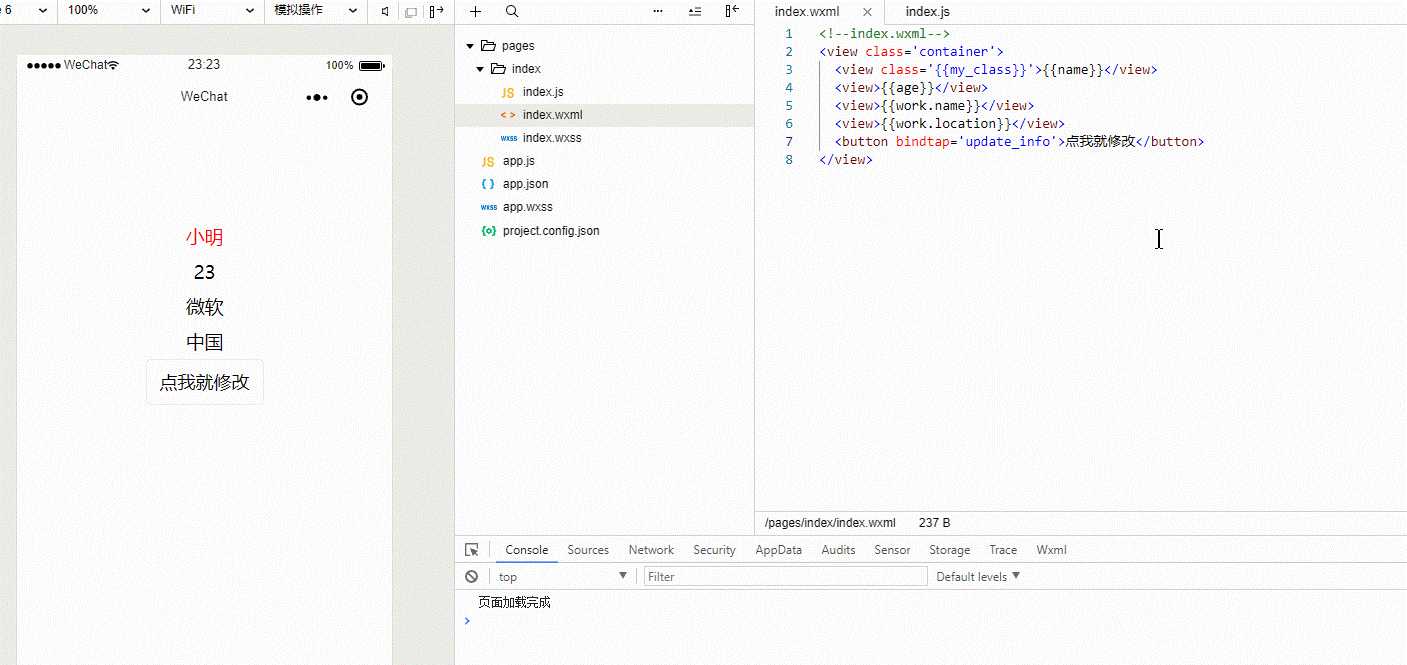
Task: Open the 100% zoom dropdown
Action: tap(110, 10)
